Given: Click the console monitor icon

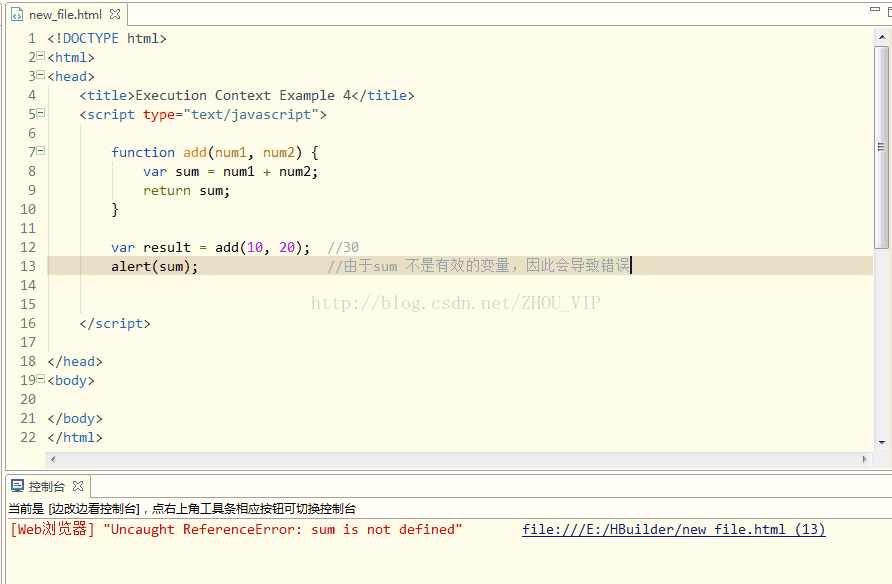Looking at the screenshot, I should pos(18,486).
